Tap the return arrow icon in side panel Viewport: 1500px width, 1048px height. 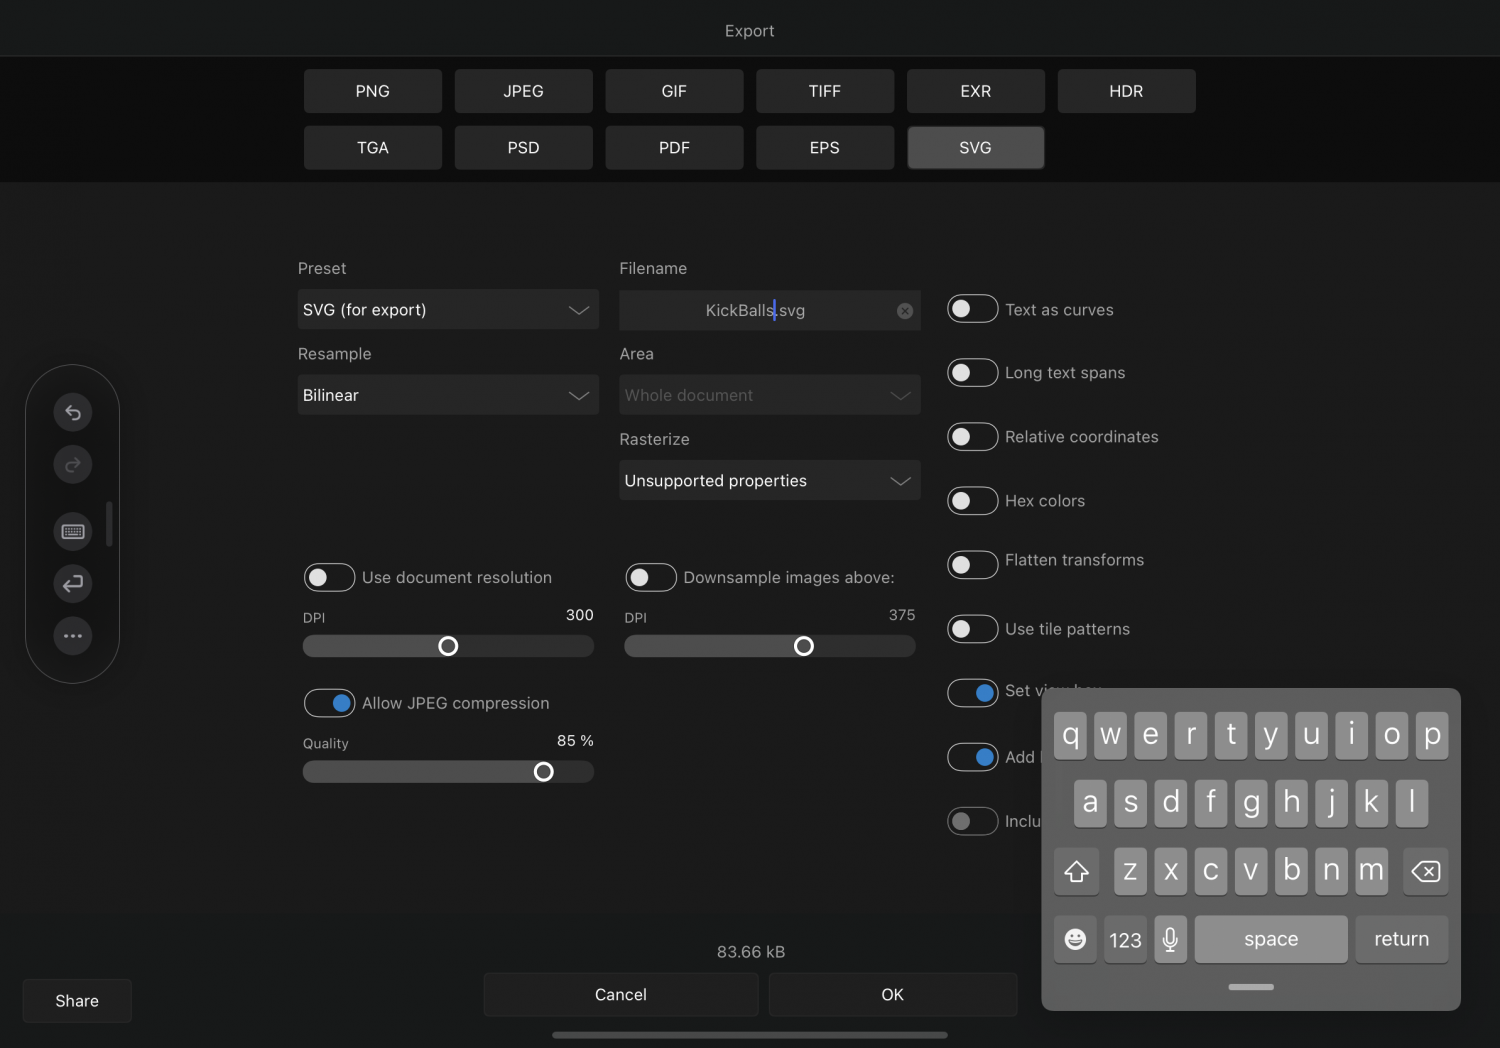tap(73, 583)
